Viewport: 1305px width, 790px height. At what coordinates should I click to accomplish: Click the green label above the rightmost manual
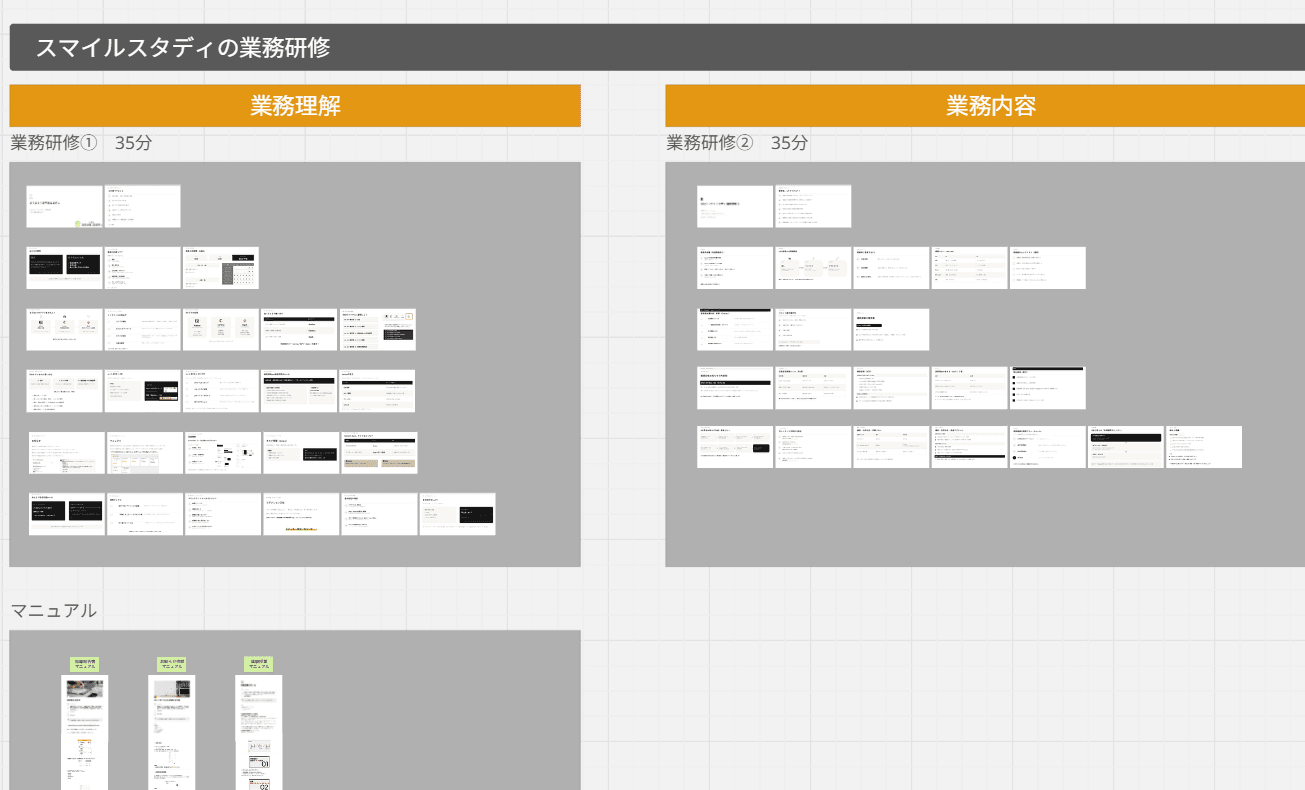pyautogui.click(x=259, y=664)
